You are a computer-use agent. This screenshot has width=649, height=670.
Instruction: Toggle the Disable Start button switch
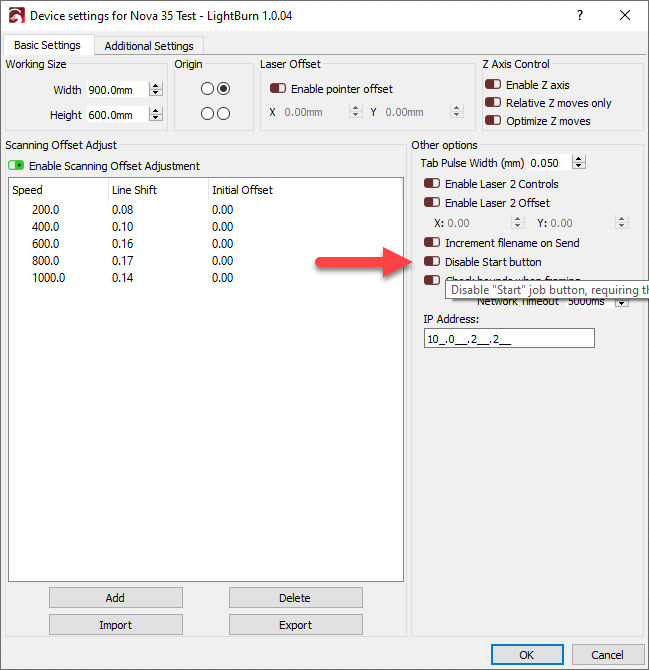tap(432, 261)
